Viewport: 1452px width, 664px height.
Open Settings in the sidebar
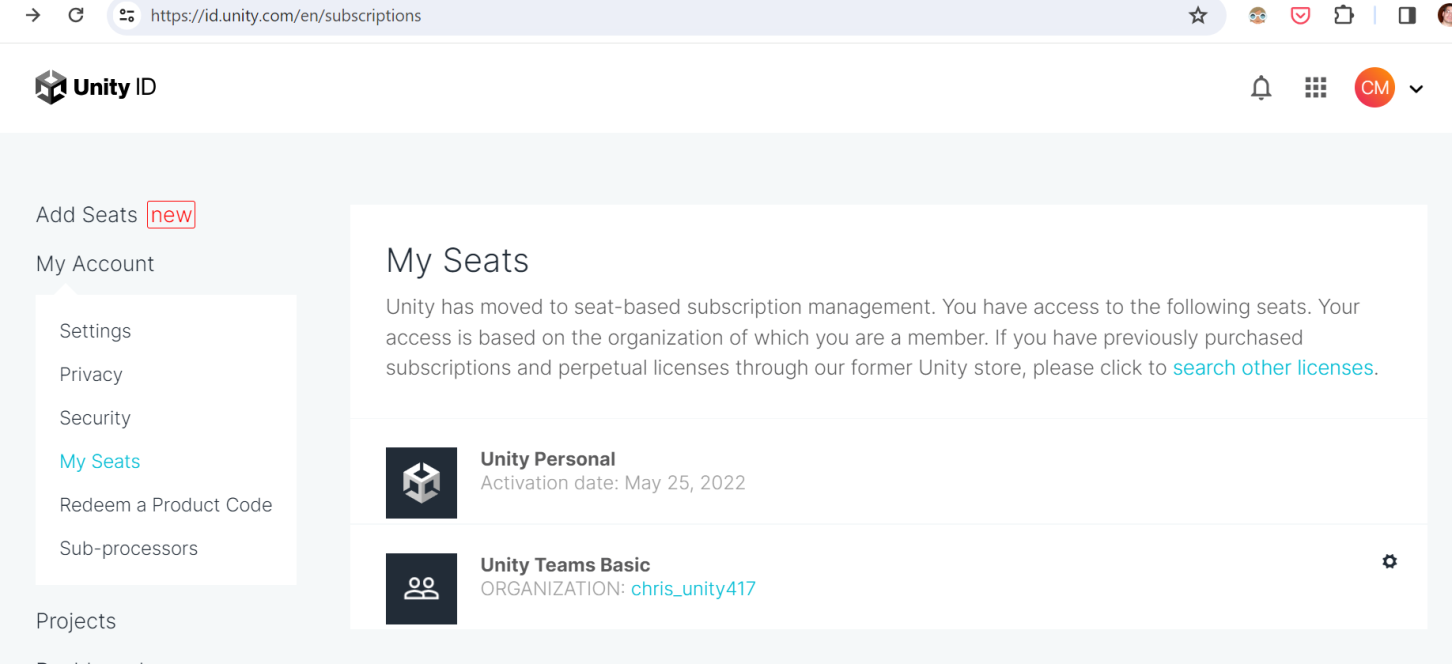point(95,331)
